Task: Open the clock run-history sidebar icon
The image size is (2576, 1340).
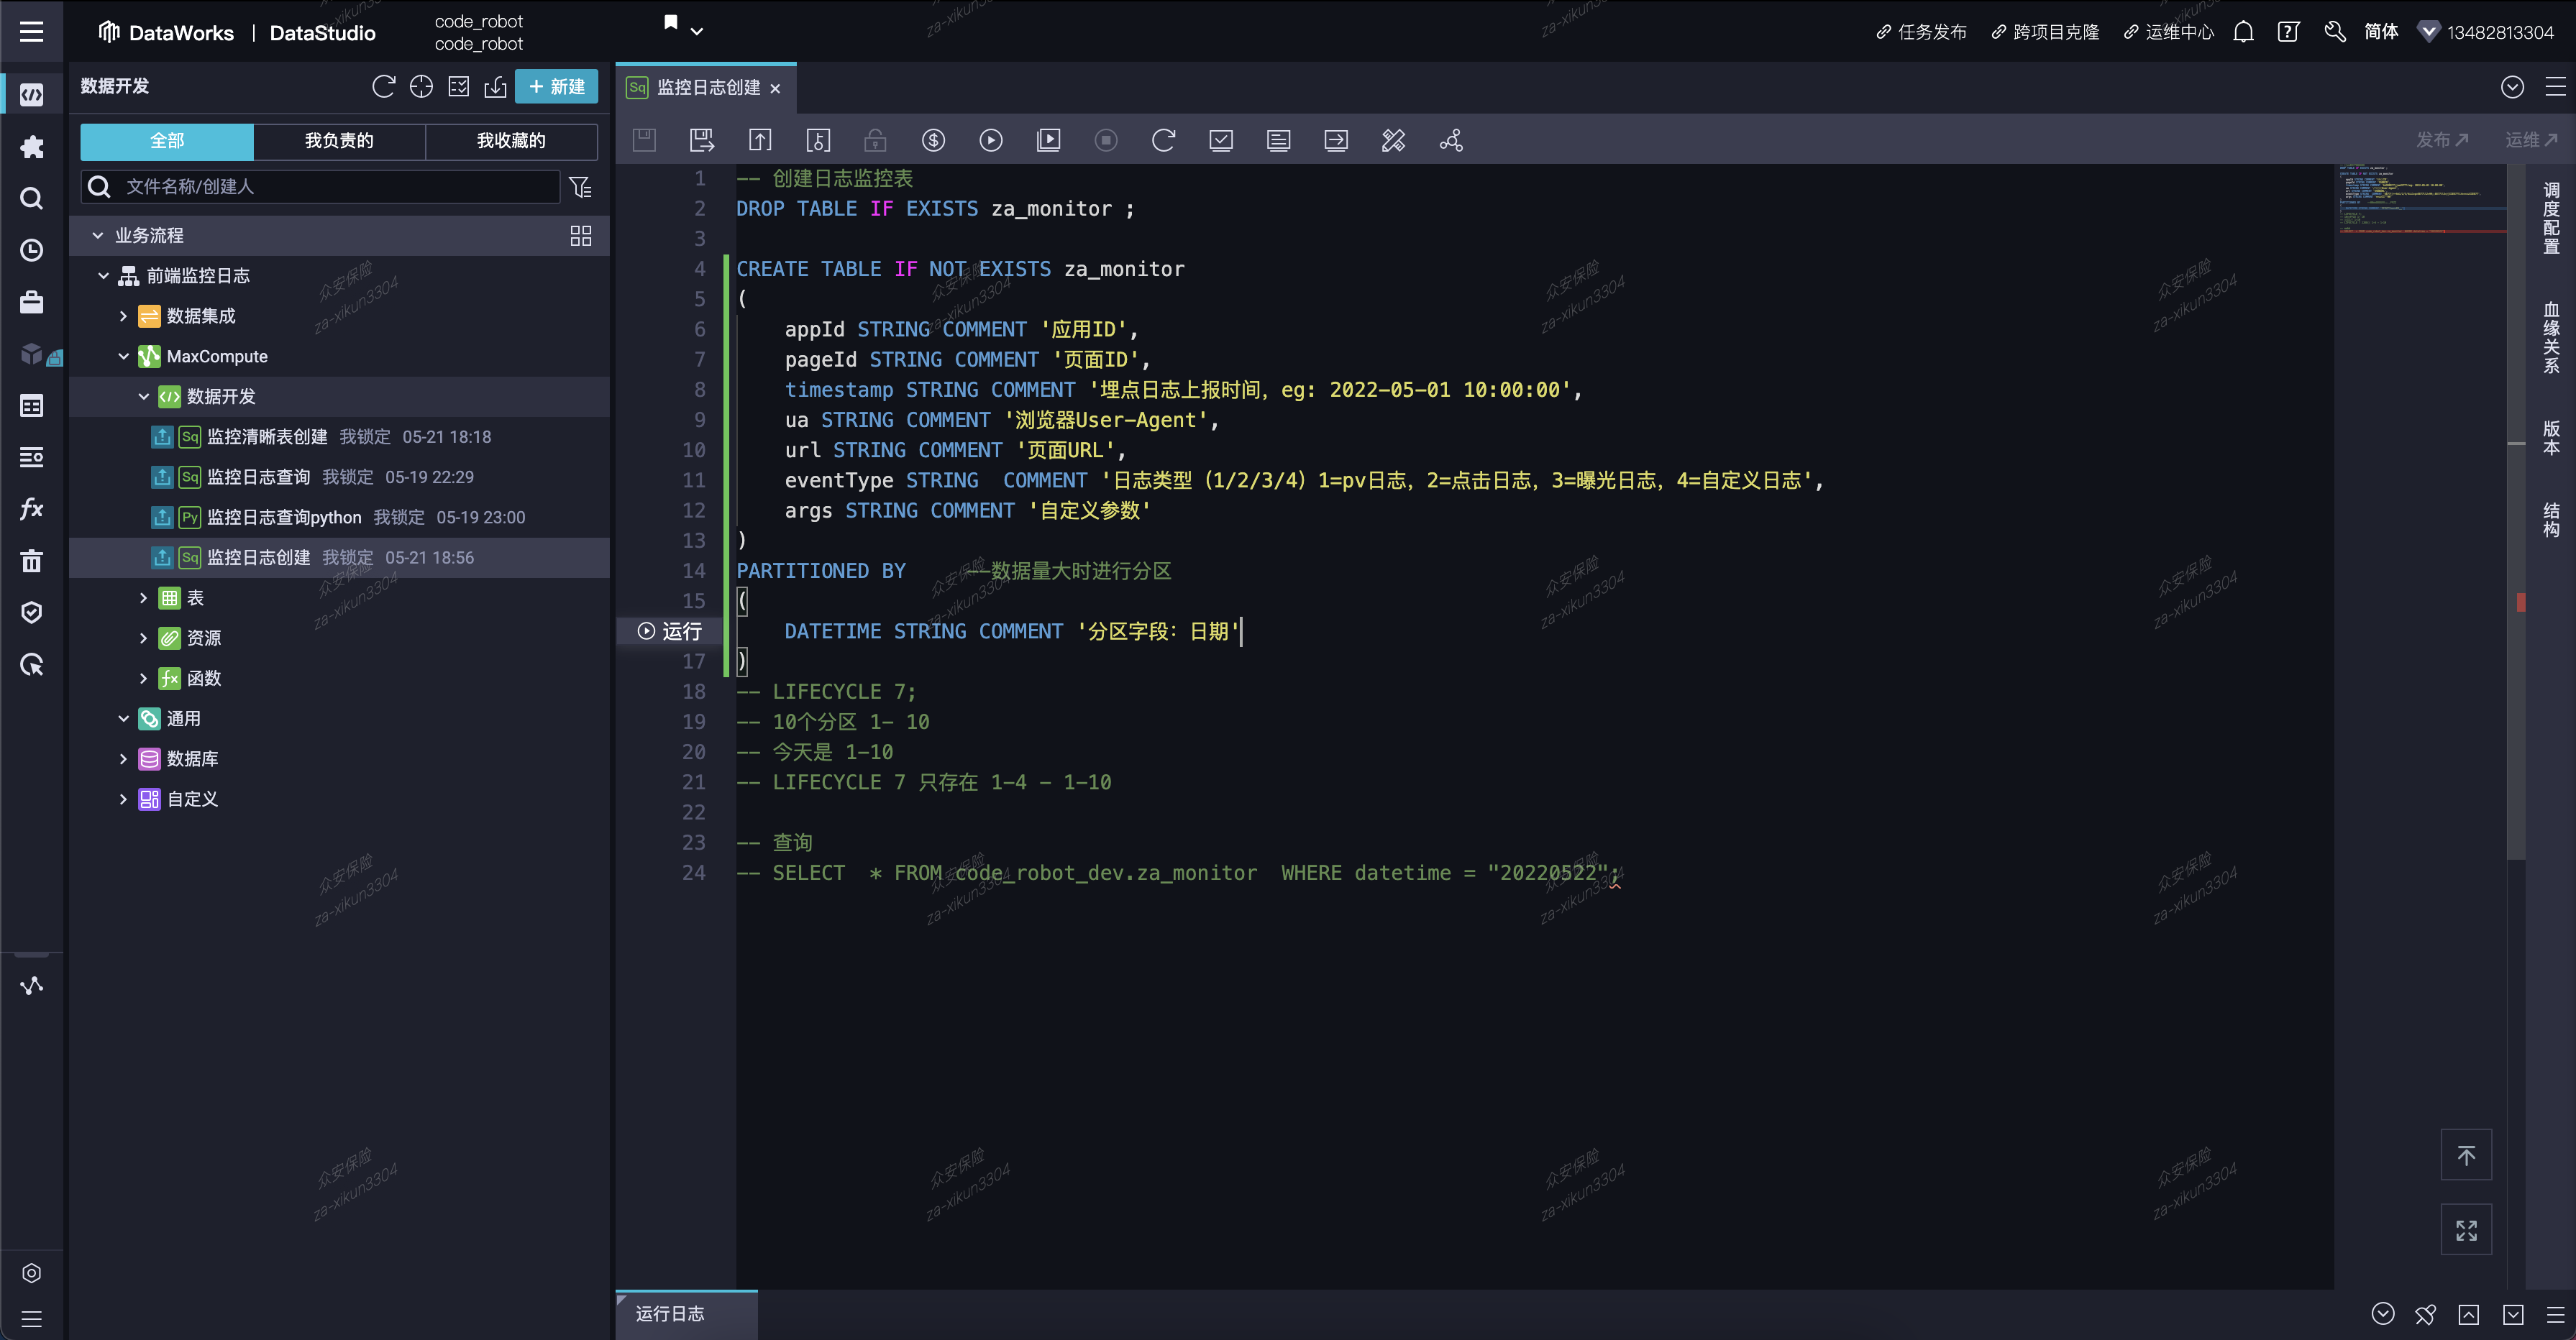Action: [32, 250]
